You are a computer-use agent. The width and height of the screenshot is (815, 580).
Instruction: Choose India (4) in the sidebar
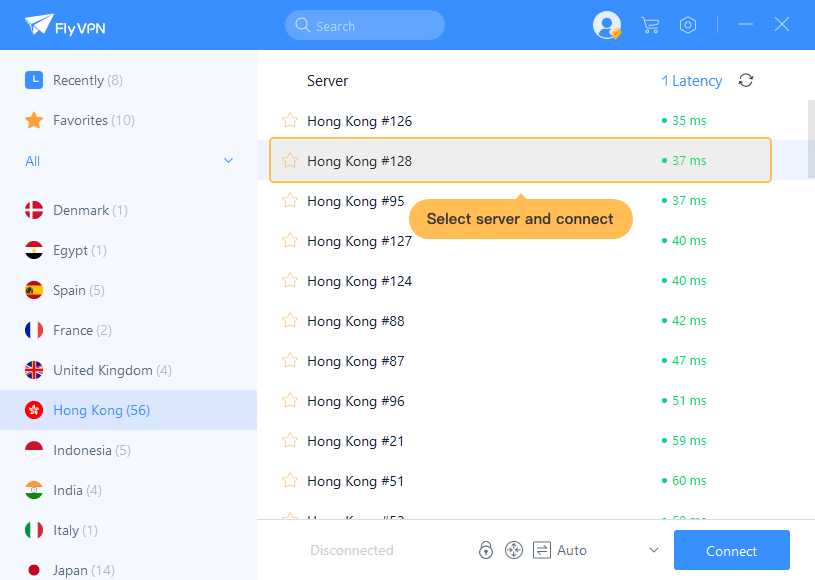coord(128,491)
